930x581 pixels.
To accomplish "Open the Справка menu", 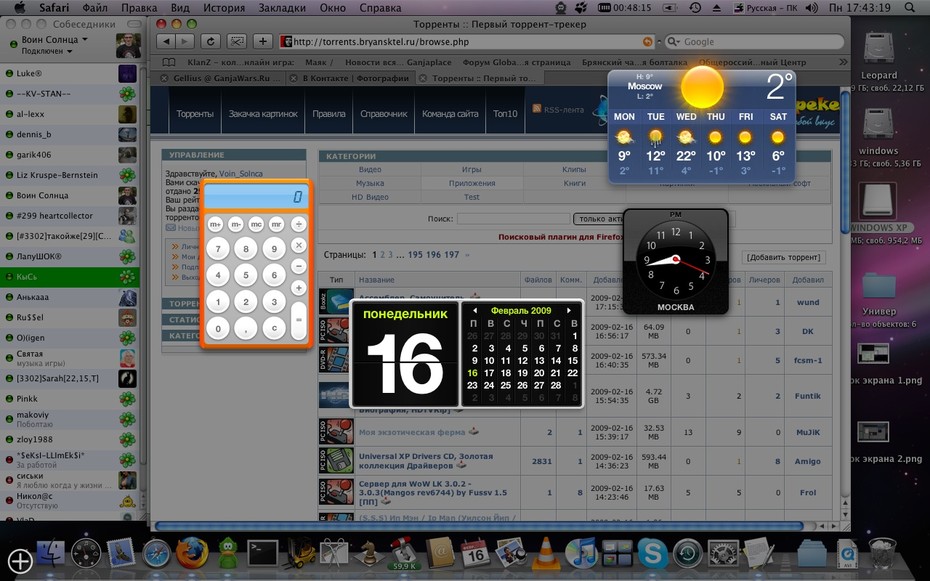I will 380,8.
